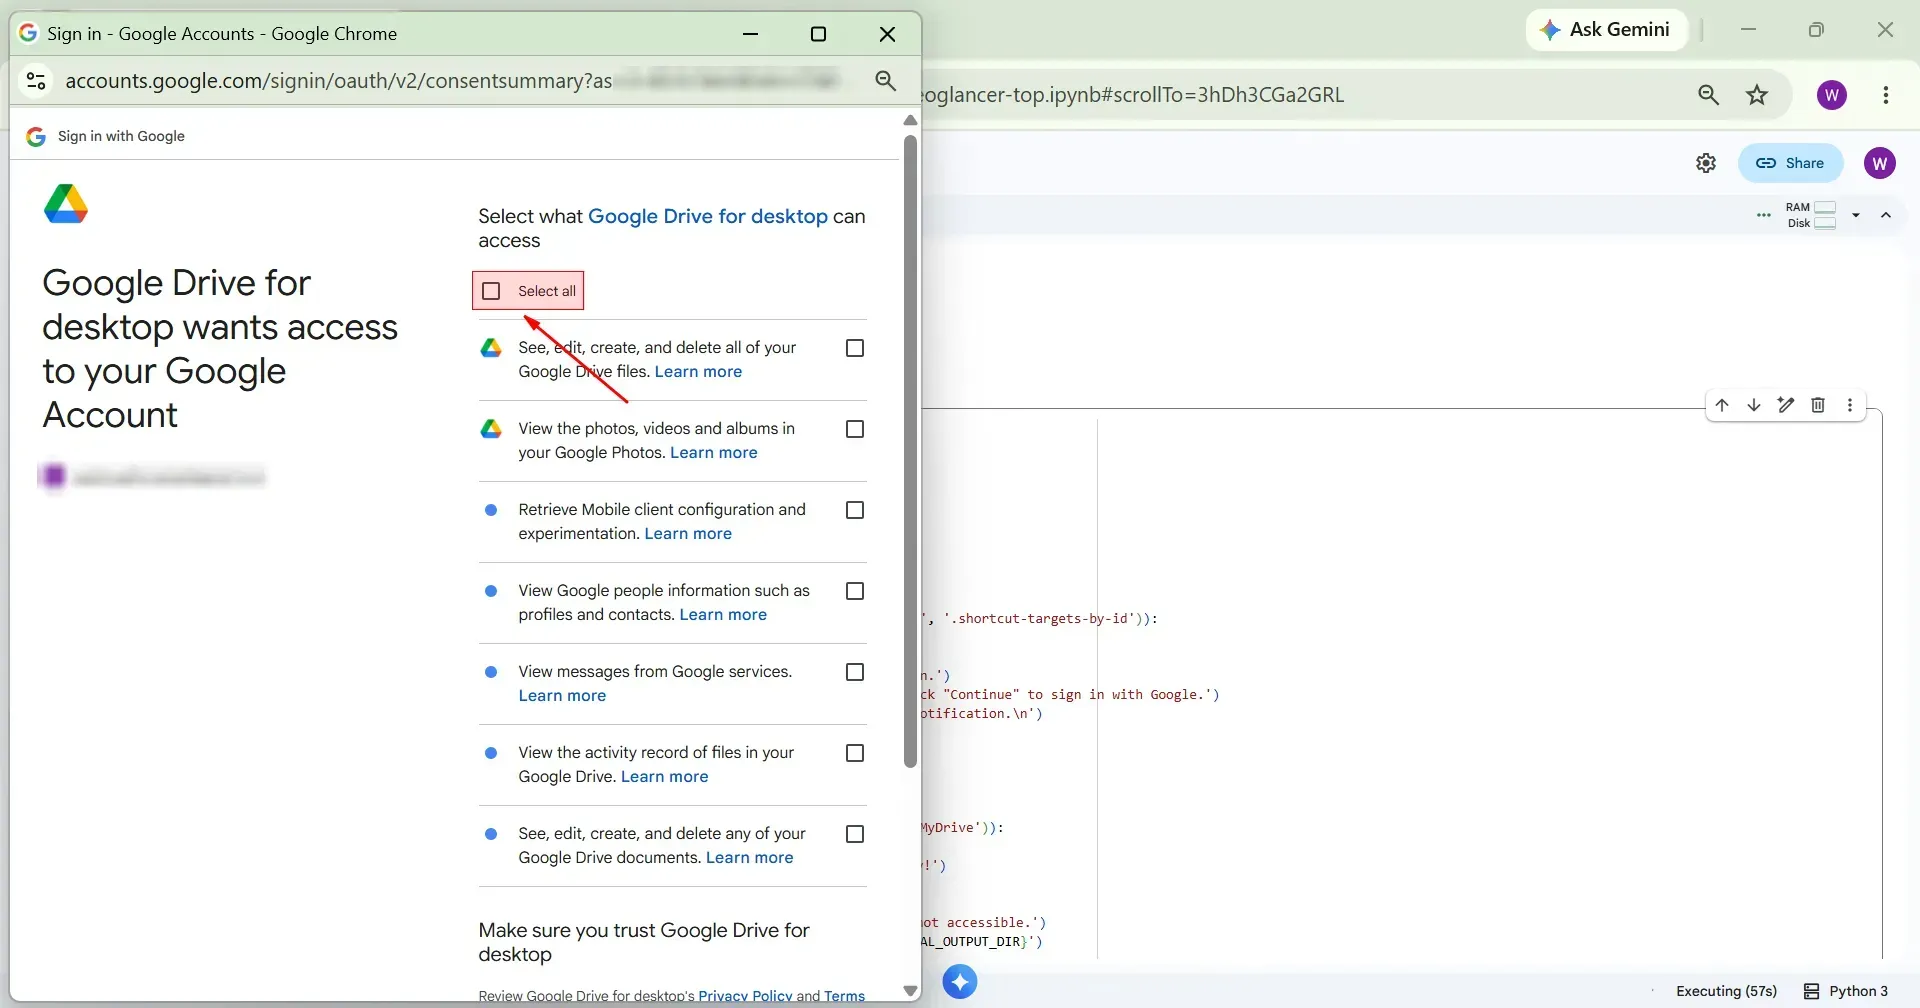The height and width of the screenshot is (1008, 1920).
Task: Check the Select all checkbox
Action: point(491,291)
